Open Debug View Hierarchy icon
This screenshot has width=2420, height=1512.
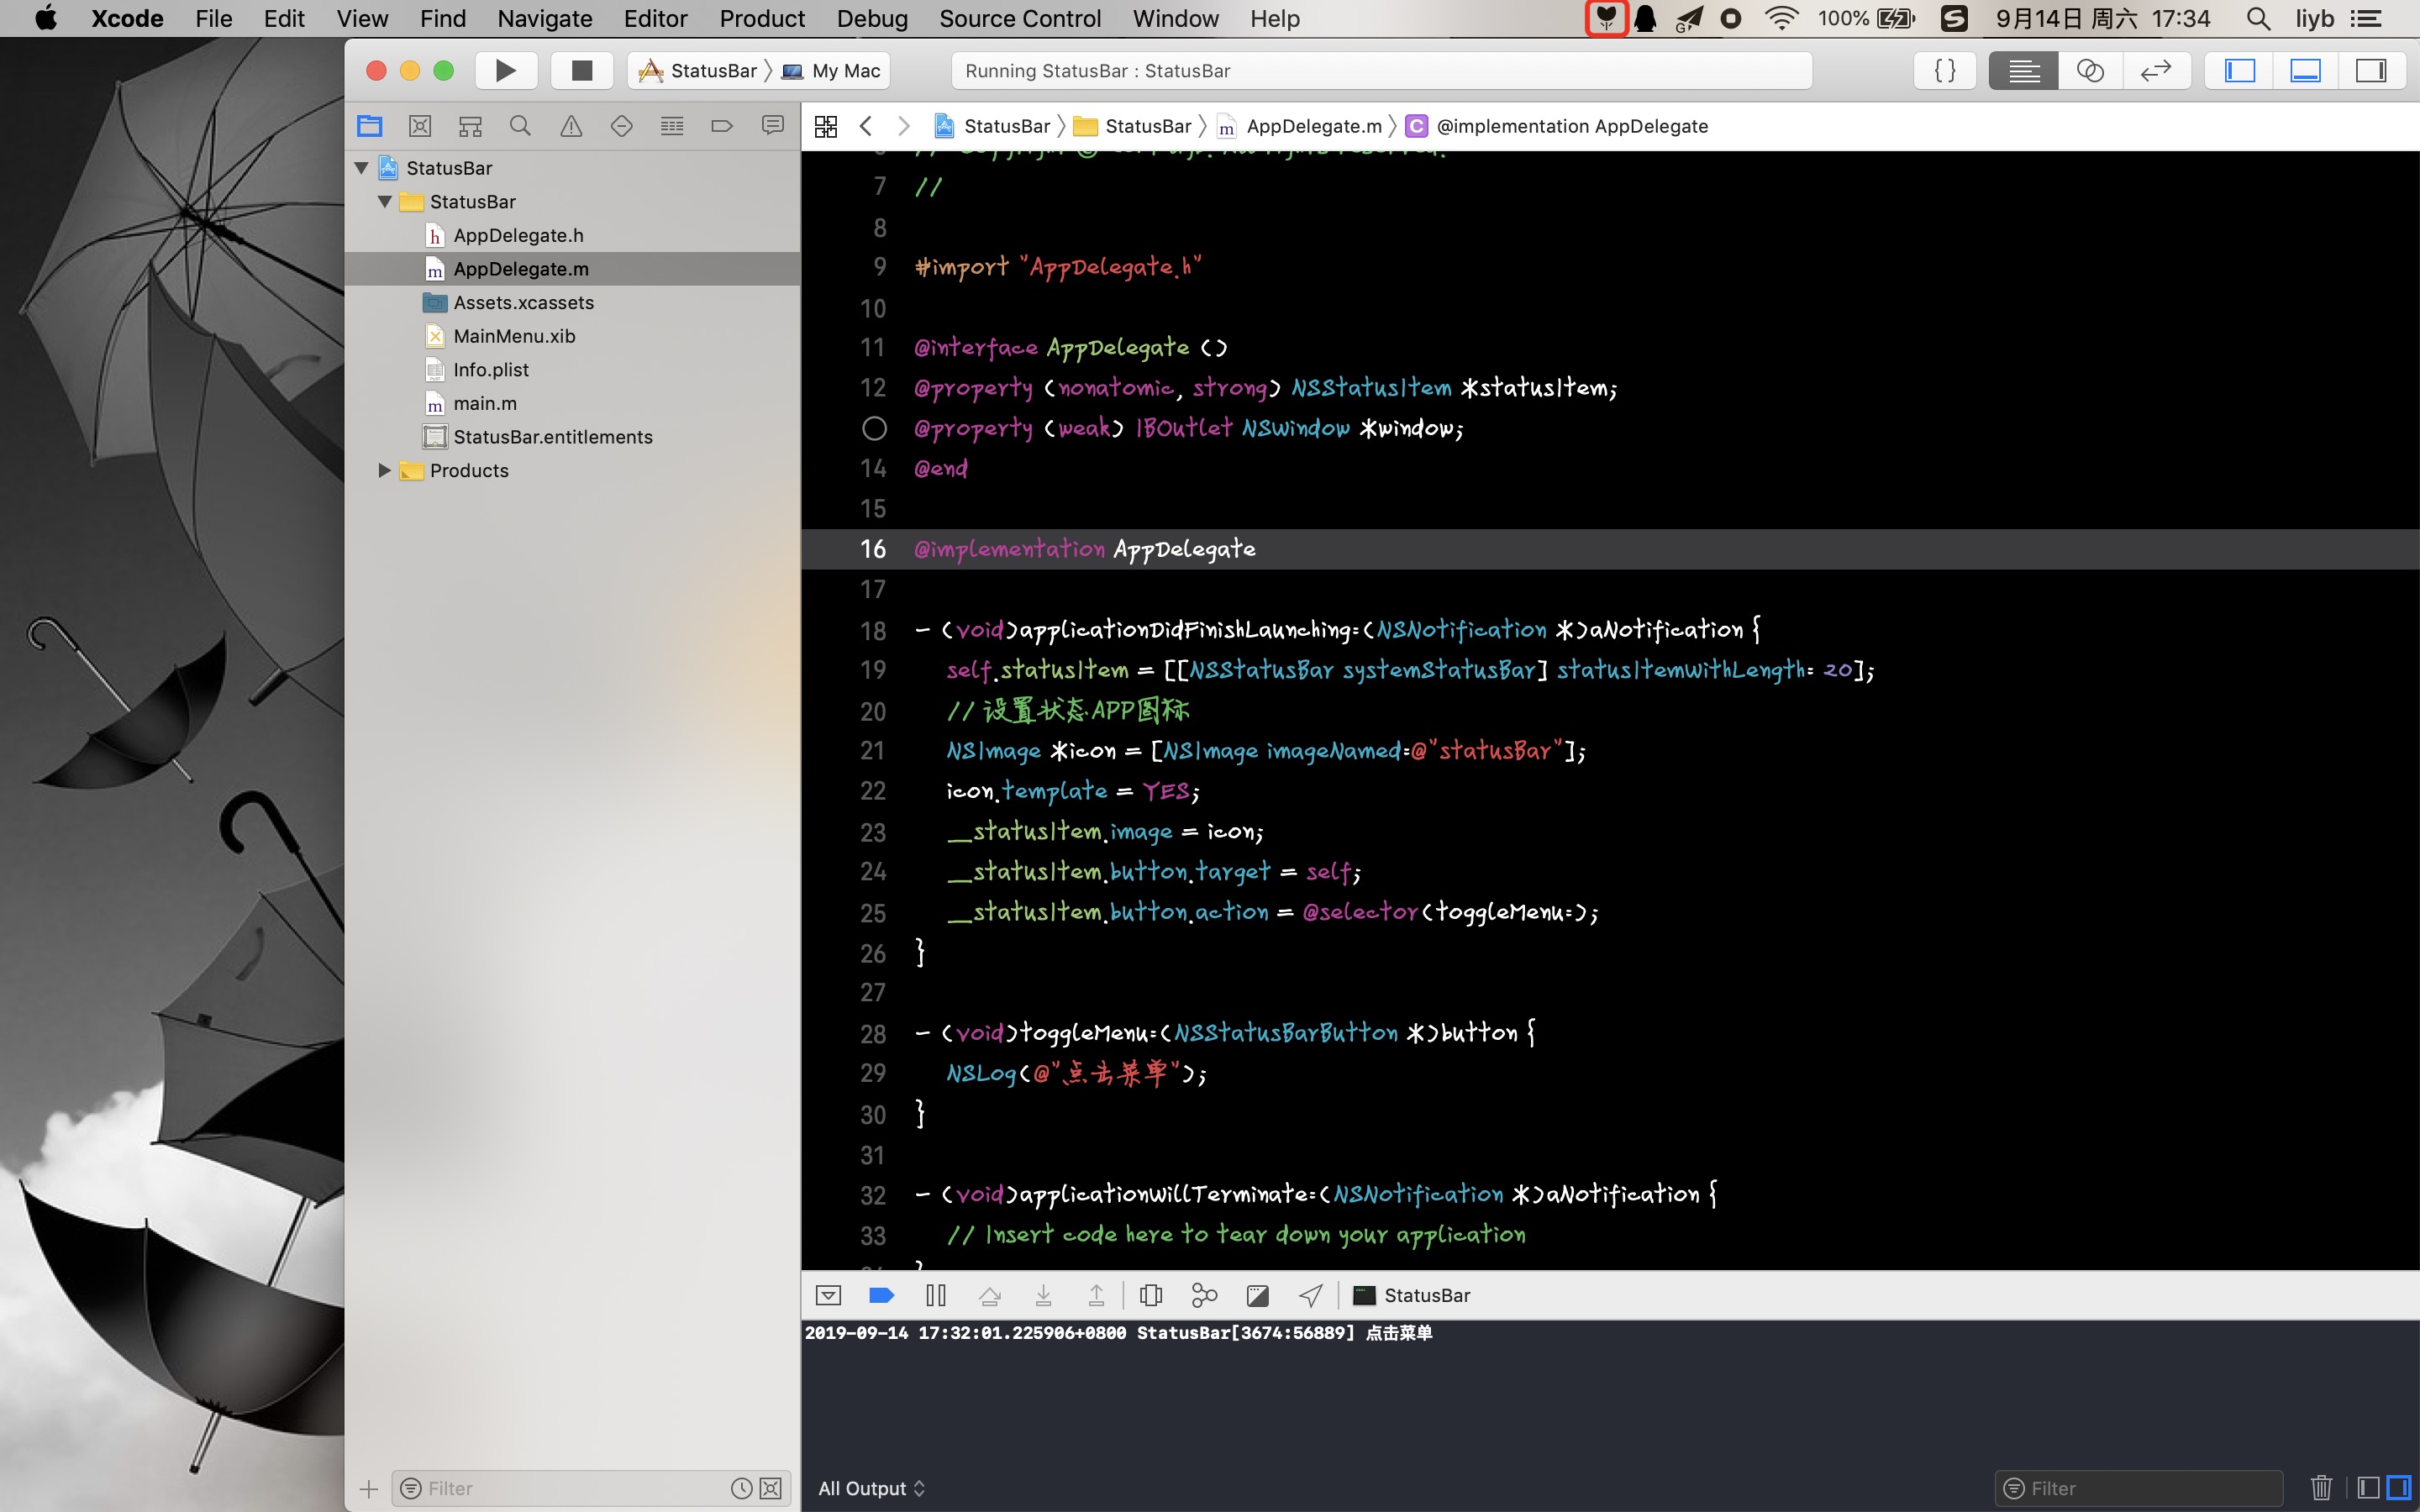pos(1151,1296)
